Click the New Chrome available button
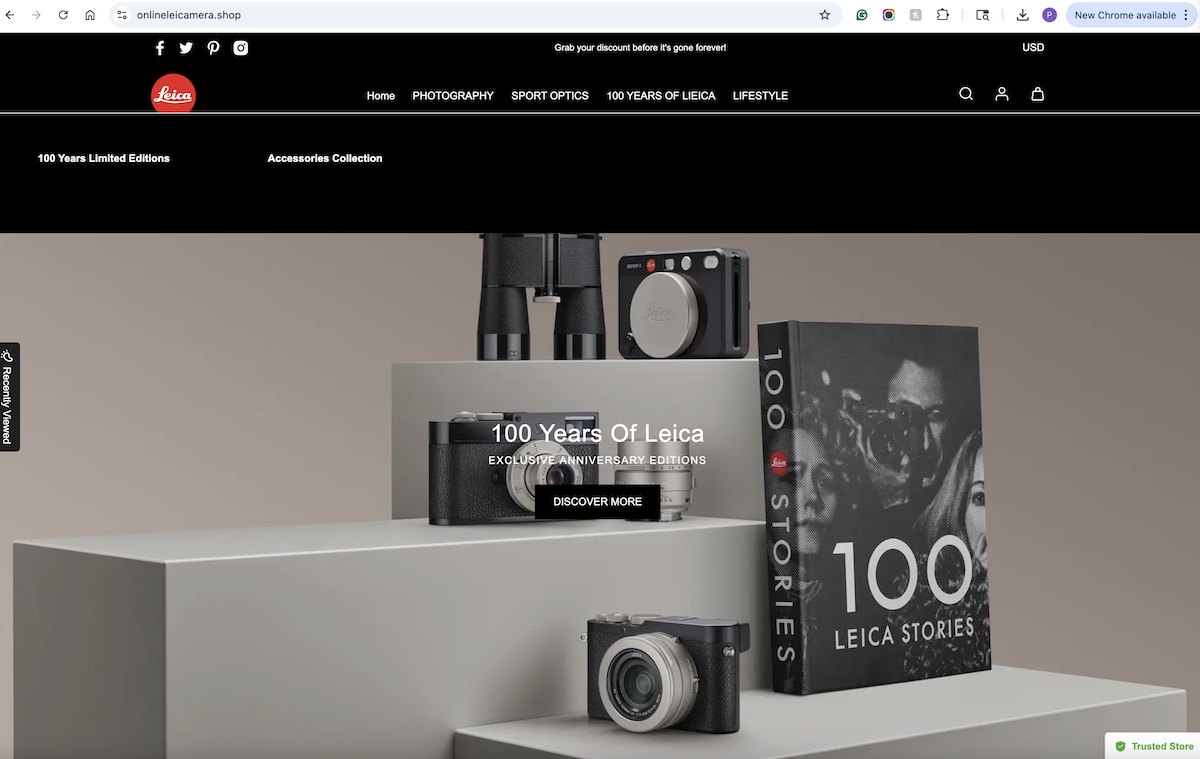The image size is (1200, 759). 1125,15
